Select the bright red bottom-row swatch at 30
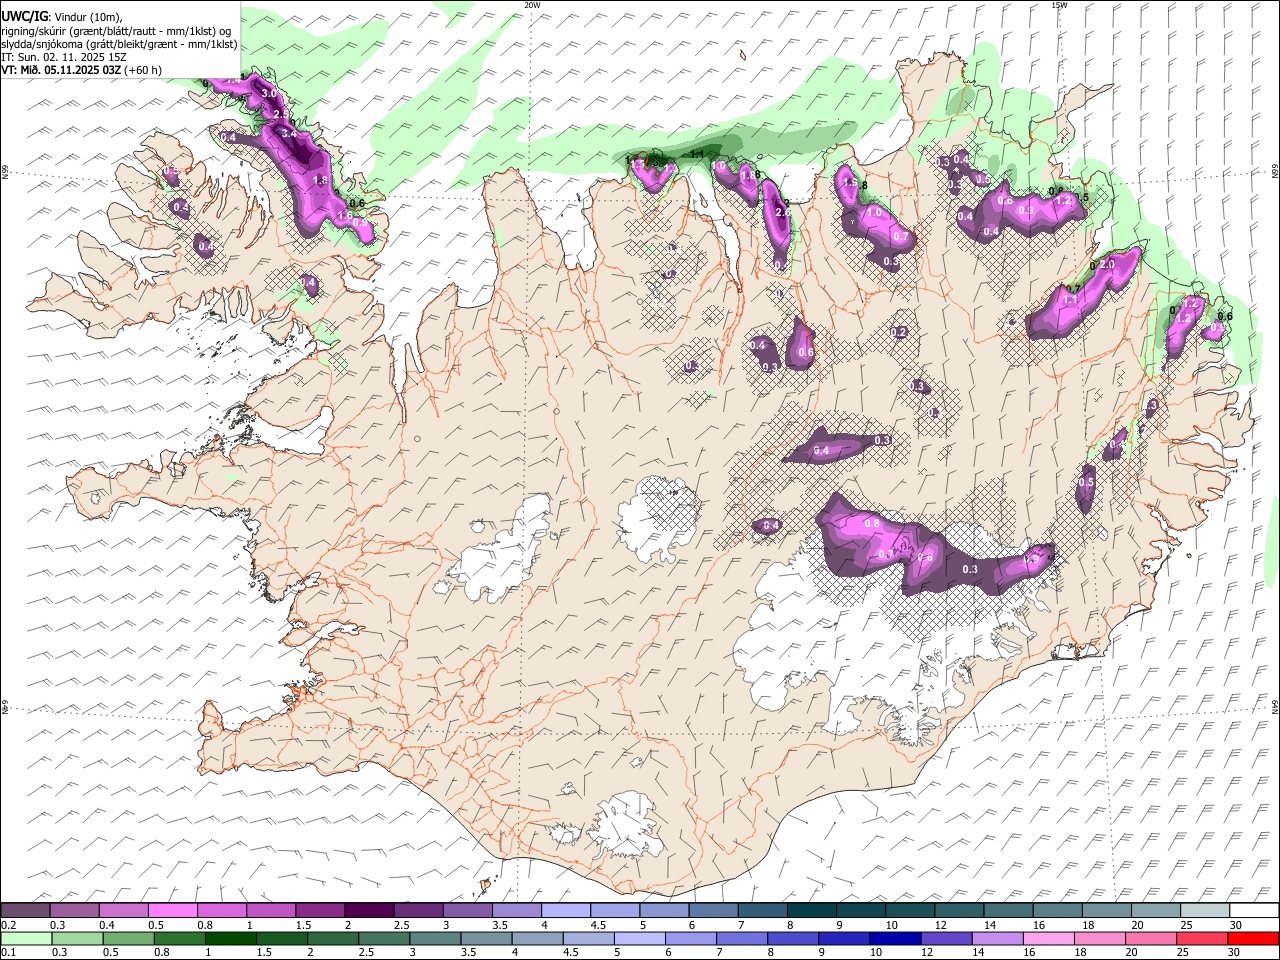Image resolution: width=1280 pixels, height=960 pixels. 1252,938
